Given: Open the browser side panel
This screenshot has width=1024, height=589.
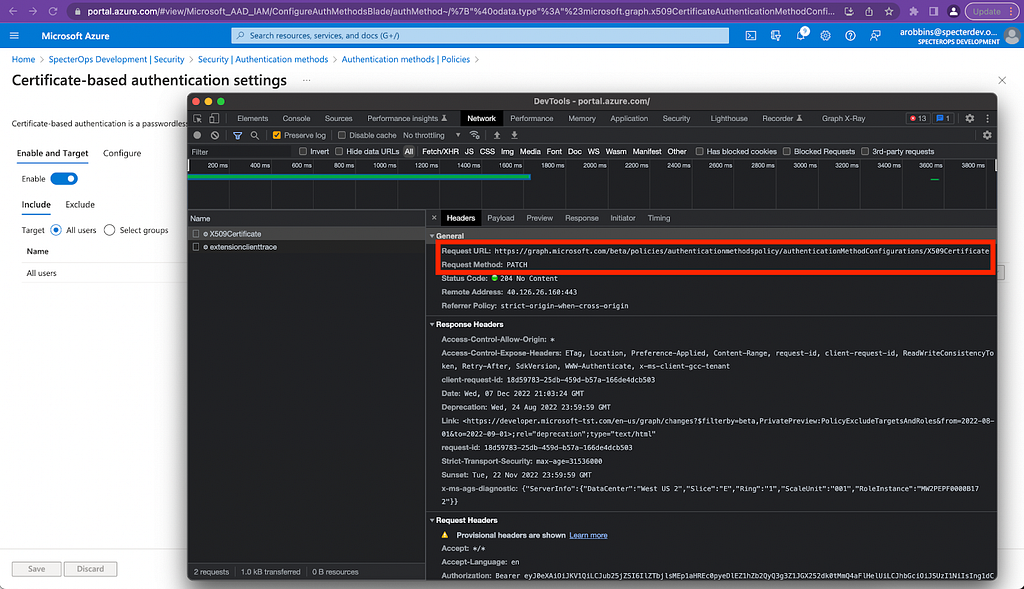Looking at the screenshot, I should point(933,11).
